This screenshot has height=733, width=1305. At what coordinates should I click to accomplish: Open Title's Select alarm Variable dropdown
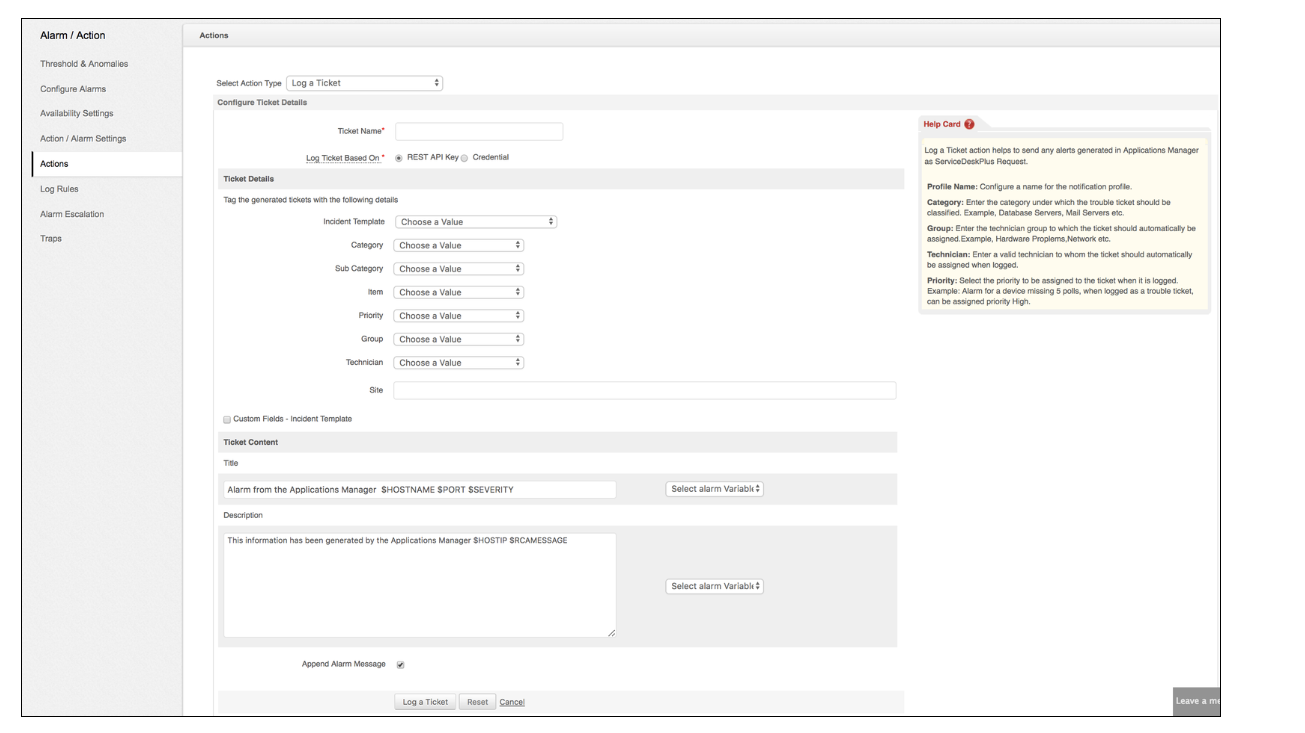click(x=714, y=489)
